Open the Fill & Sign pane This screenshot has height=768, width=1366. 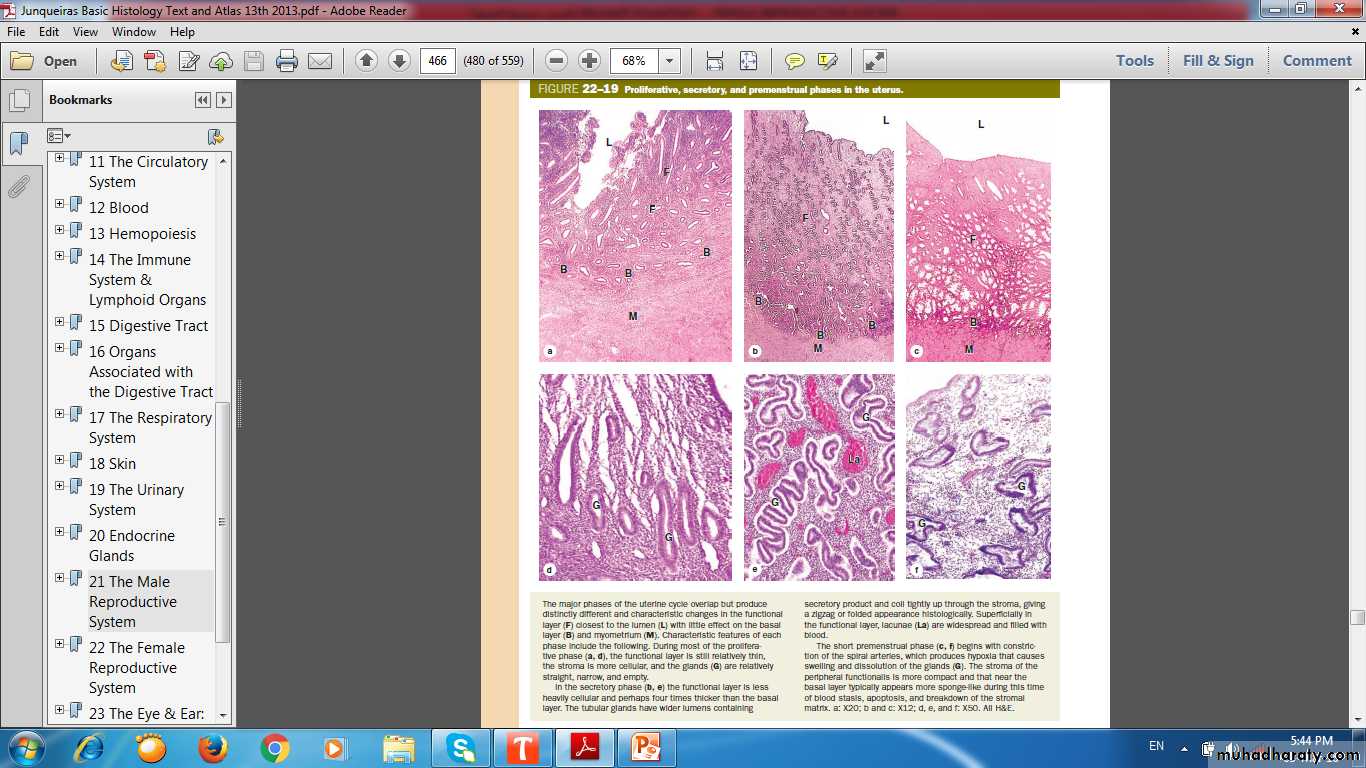tap(1217, 61)
